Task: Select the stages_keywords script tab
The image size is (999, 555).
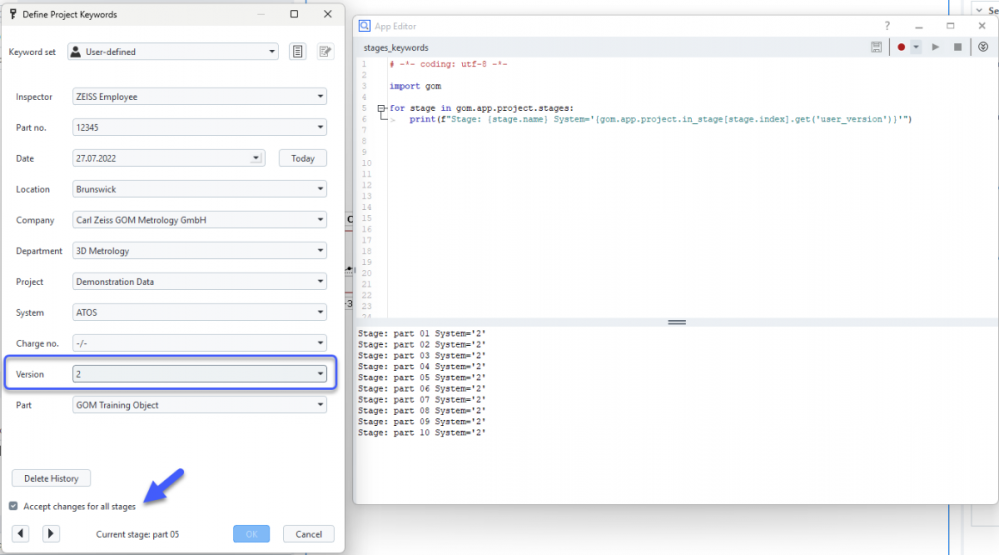Action: (396, 47)
